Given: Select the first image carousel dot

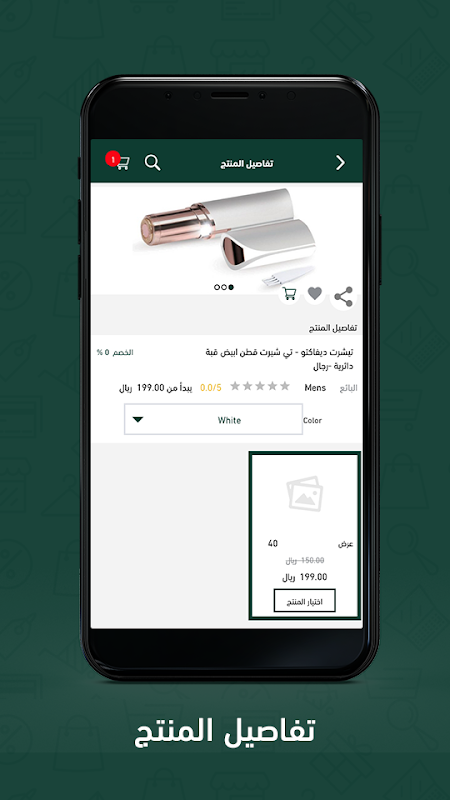Looking at the screenshot, I should (217, 287).
